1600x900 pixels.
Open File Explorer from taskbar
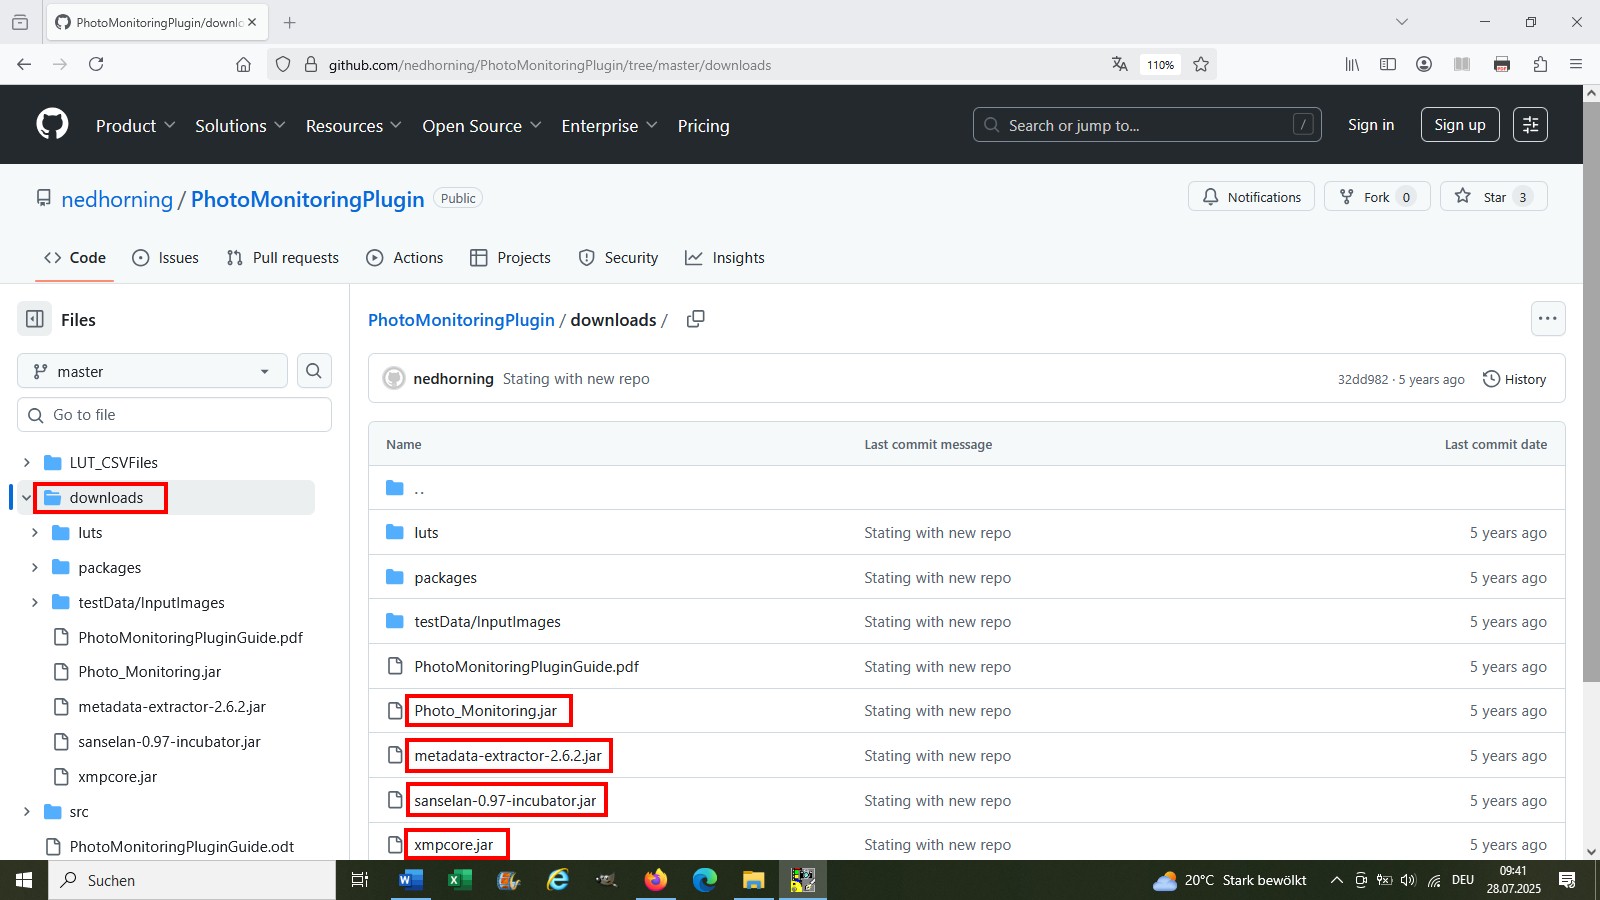pos(753,880)
